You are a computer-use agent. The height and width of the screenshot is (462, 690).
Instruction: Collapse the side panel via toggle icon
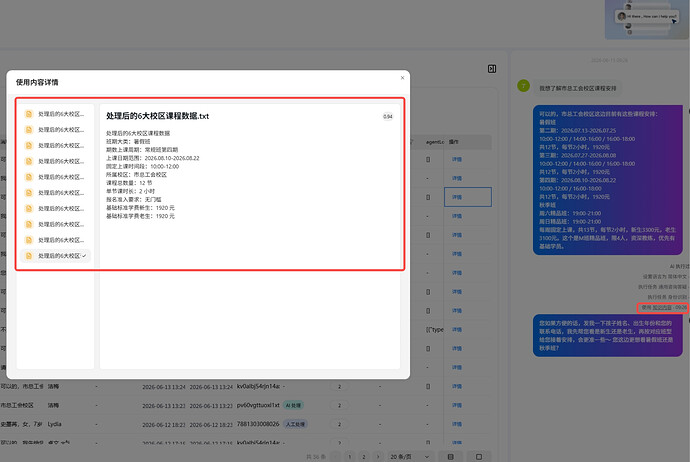pyautogui.click(x=492, y=69)
